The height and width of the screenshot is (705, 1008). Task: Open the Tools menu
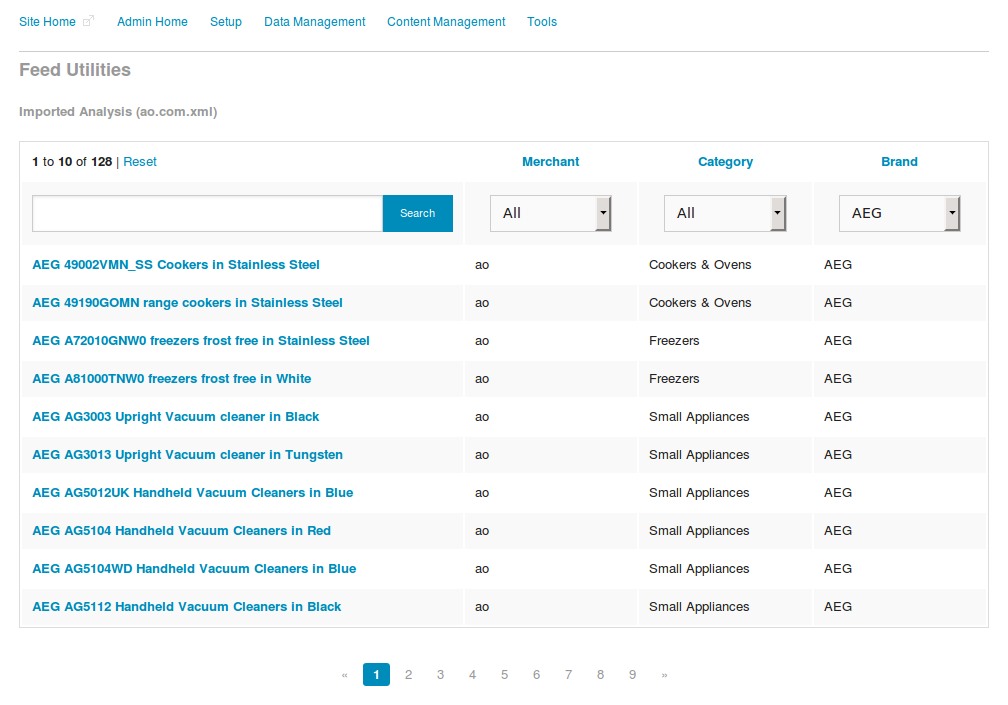coord(542,22)
